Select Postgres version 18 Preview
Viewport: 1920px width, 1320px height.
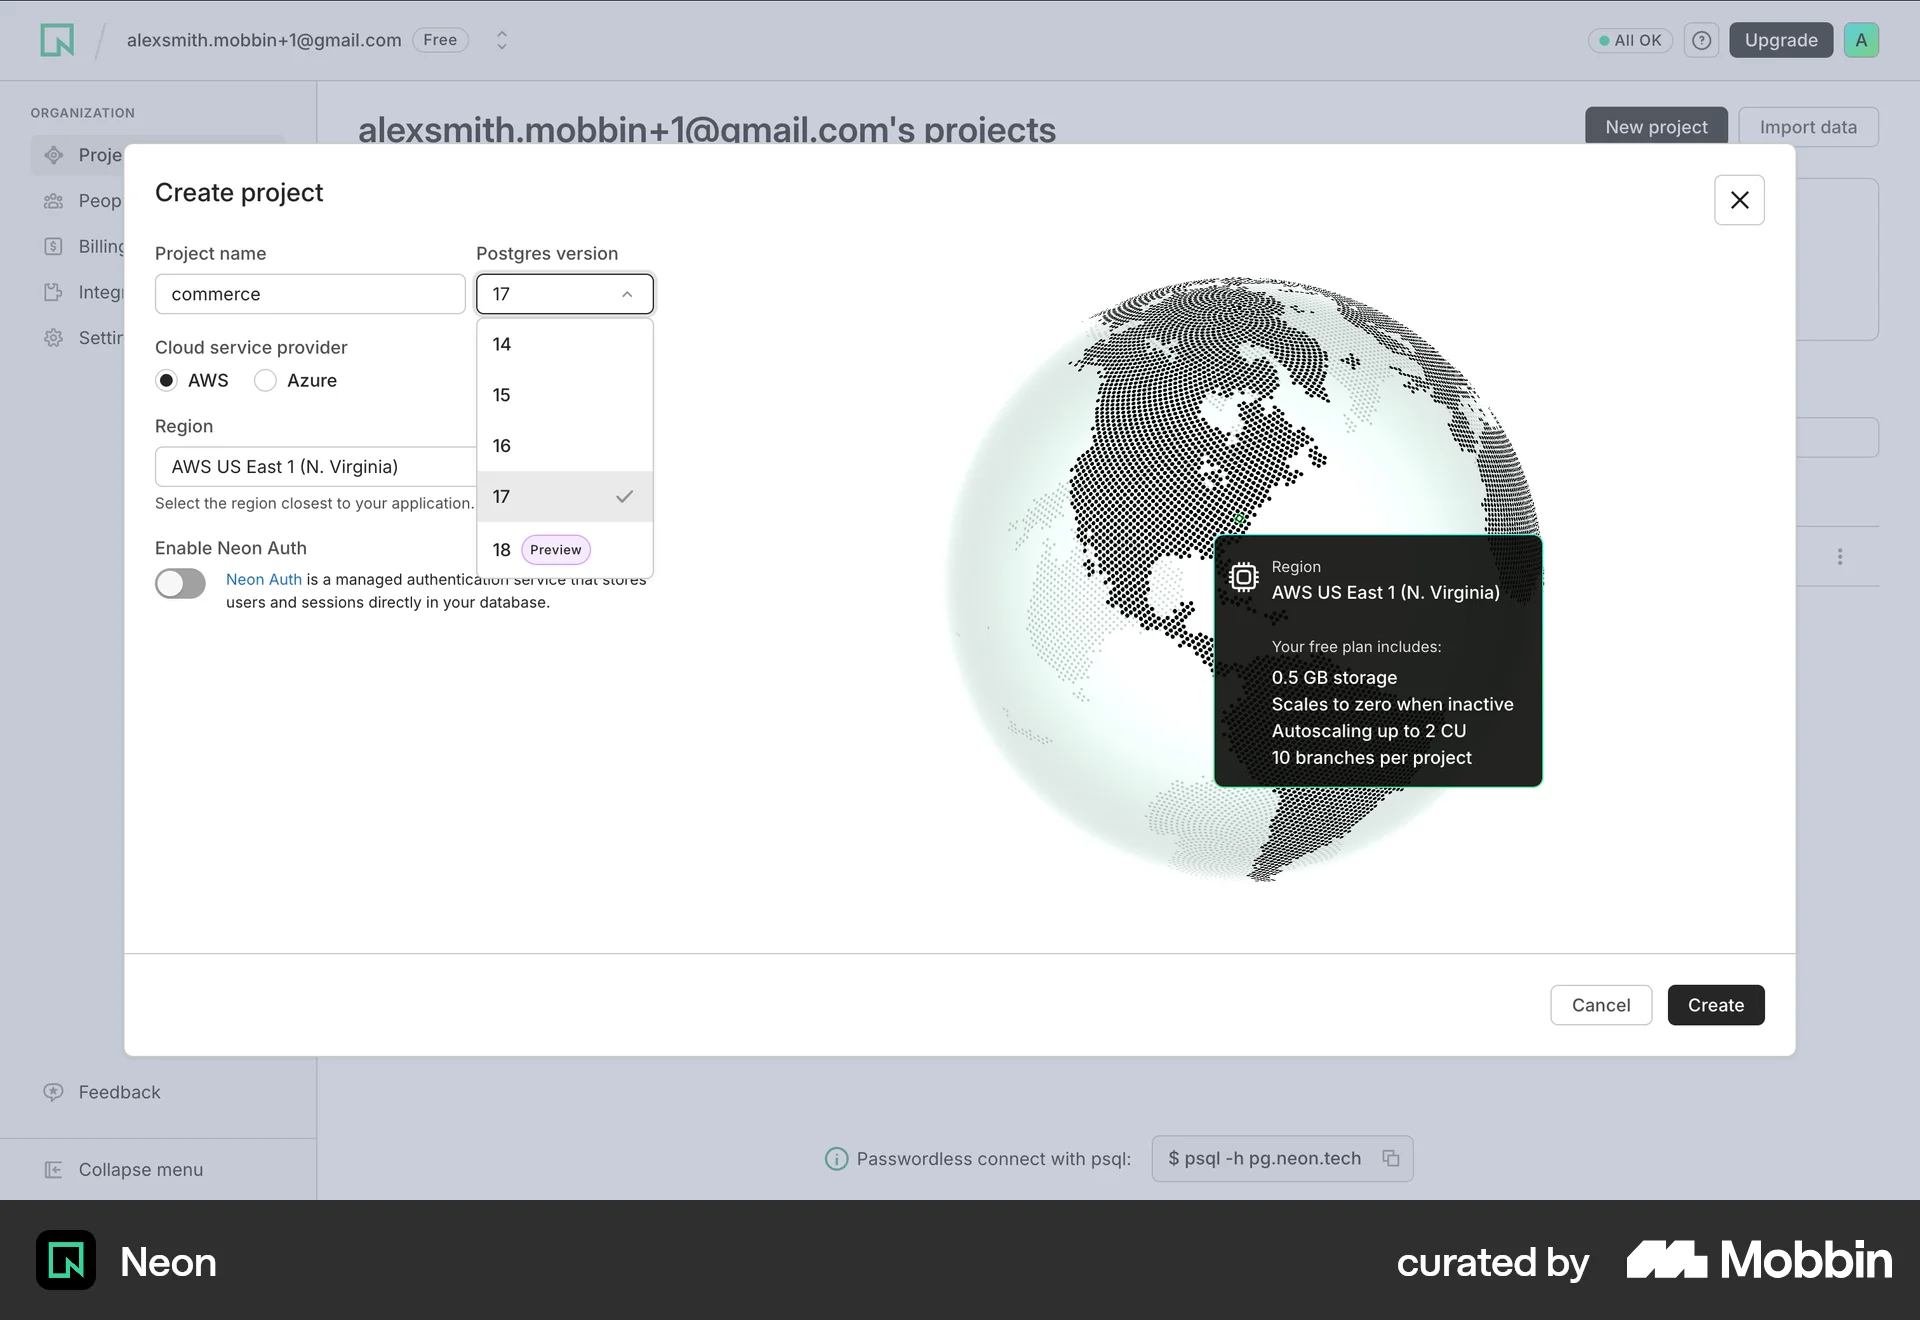coord(565,550)
